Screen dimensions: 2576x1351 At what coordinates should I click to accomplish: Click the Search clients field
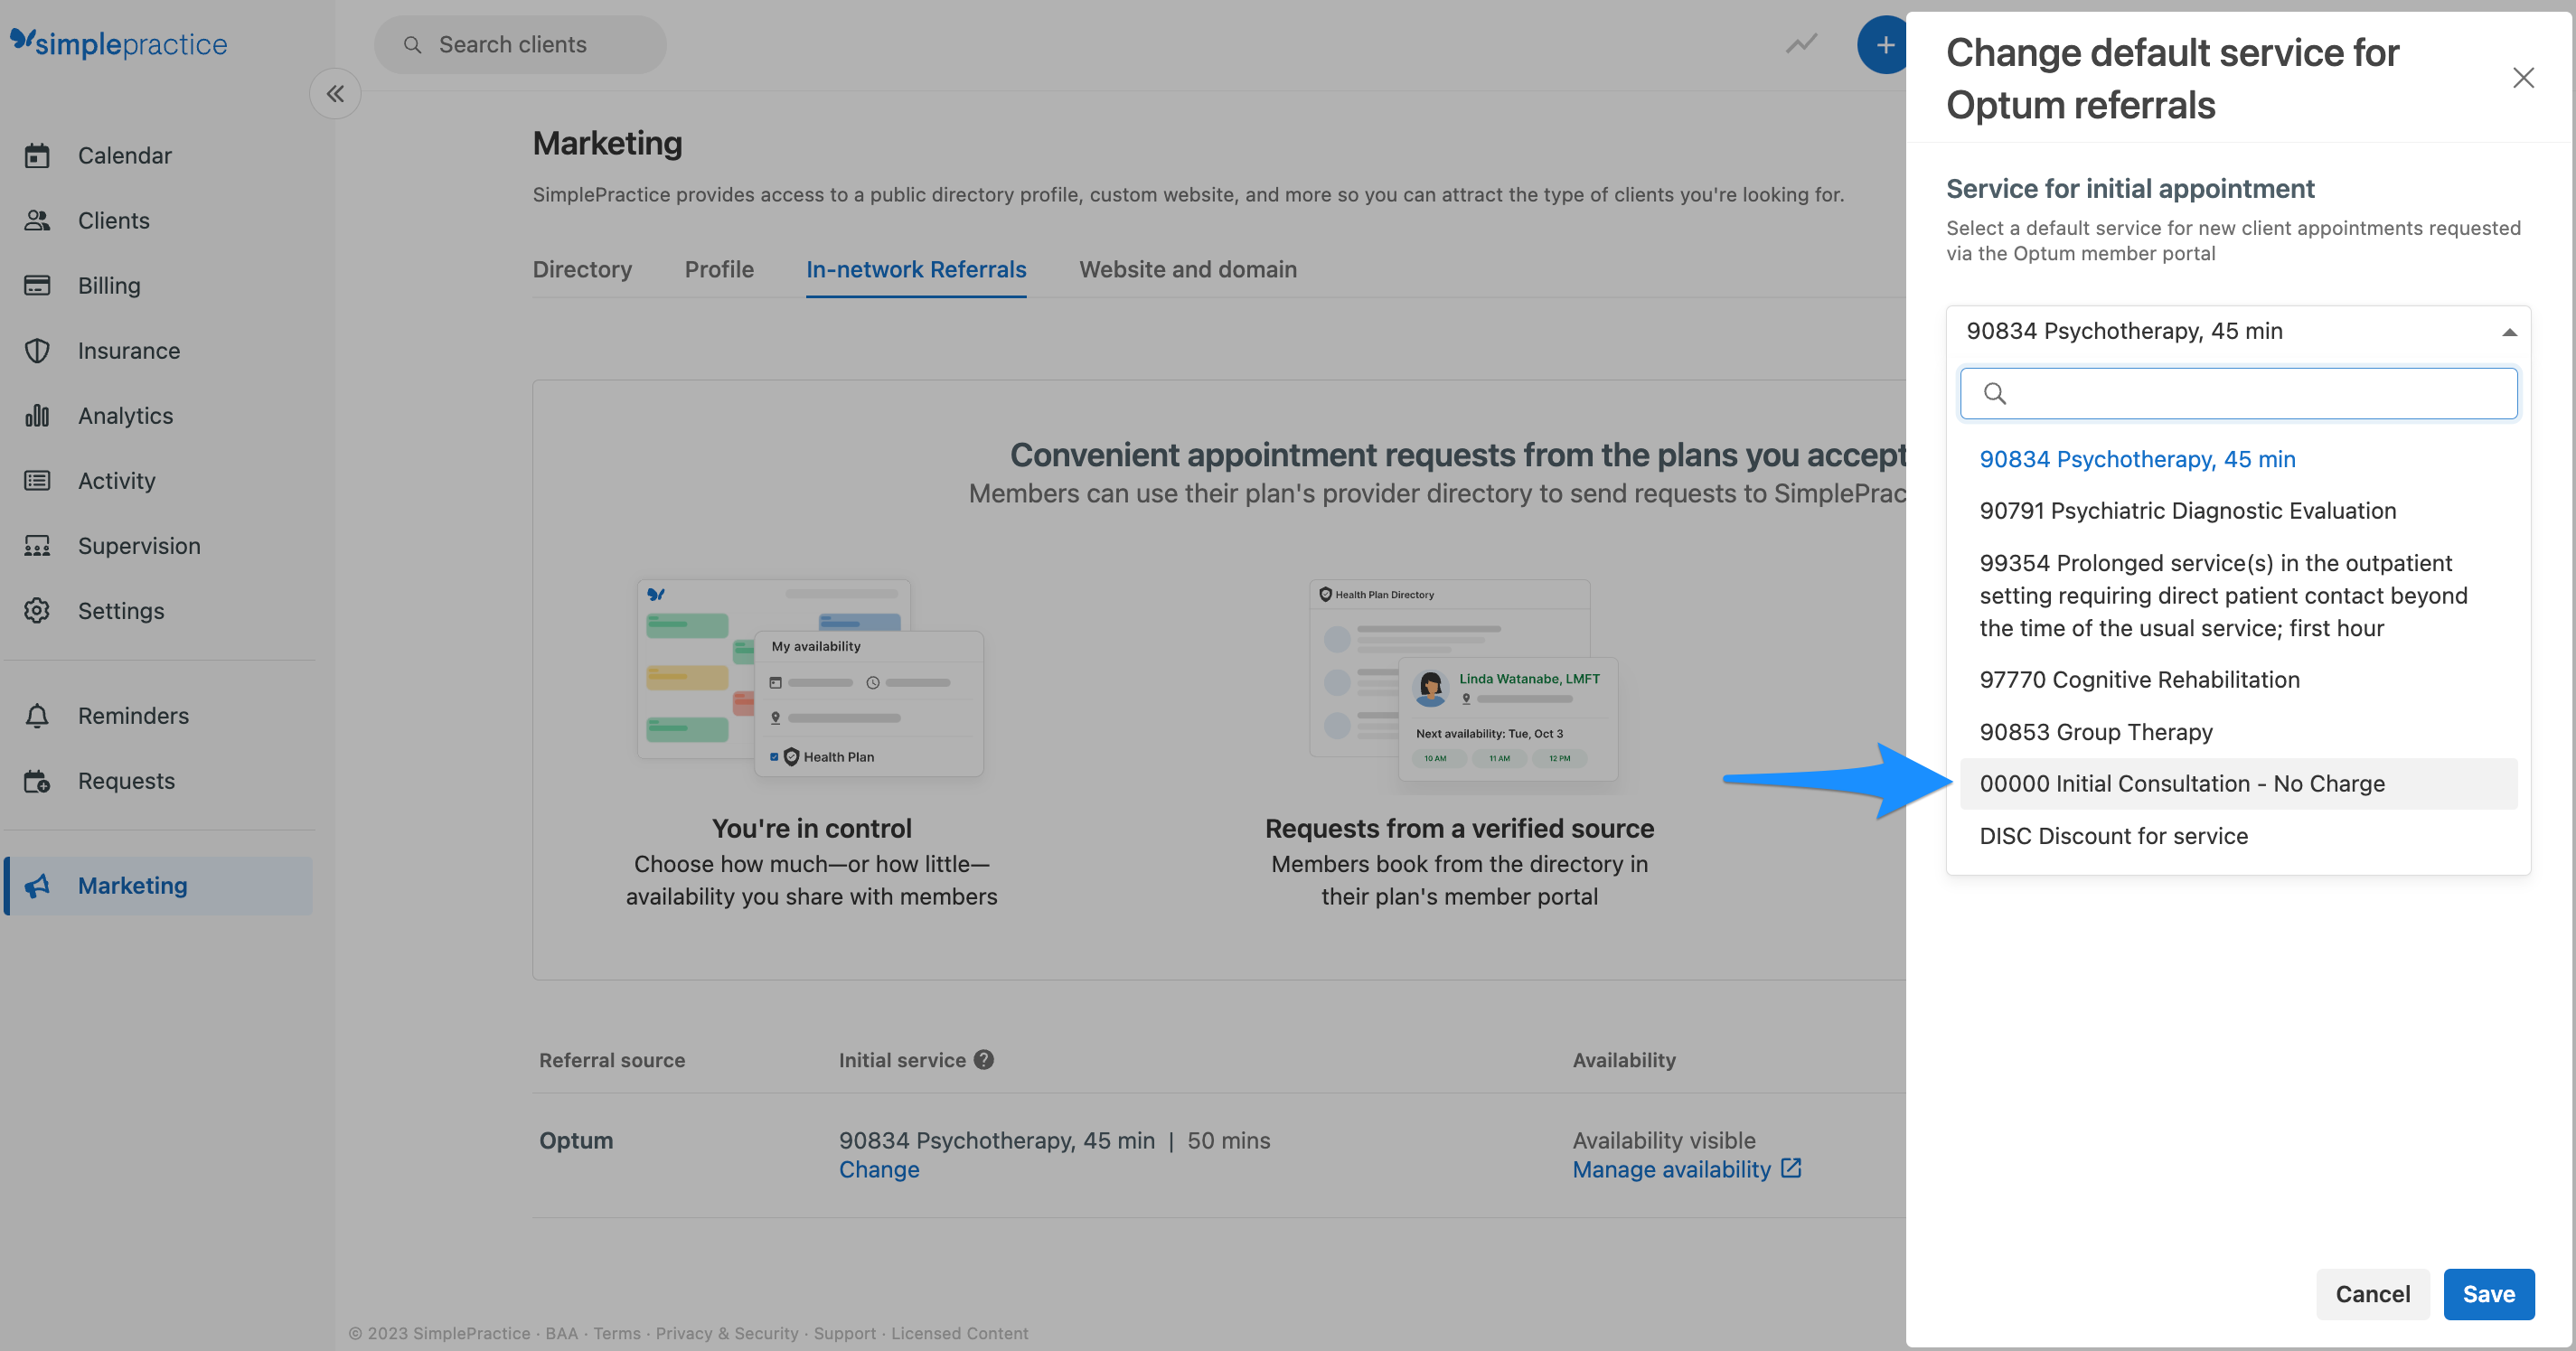(x=520, y=45)
